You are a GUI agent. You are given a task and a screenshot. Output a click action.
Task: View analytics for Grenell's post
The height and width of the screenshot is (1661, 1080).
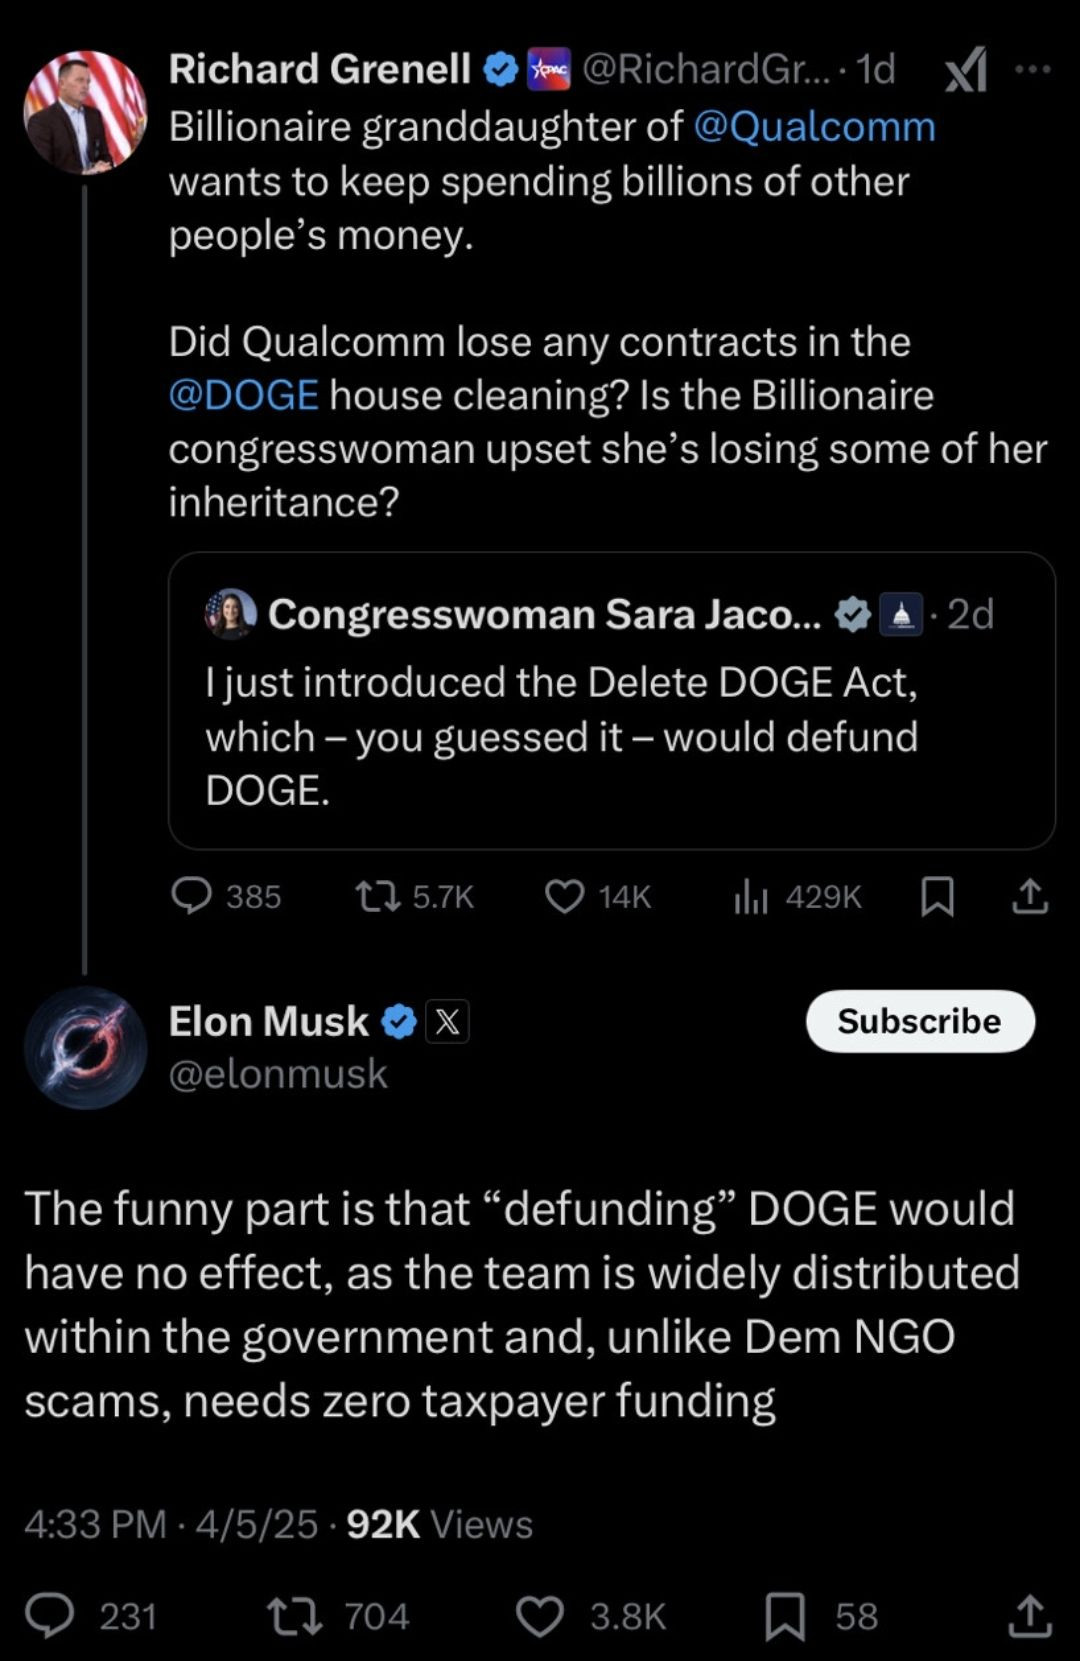point(751,896)
